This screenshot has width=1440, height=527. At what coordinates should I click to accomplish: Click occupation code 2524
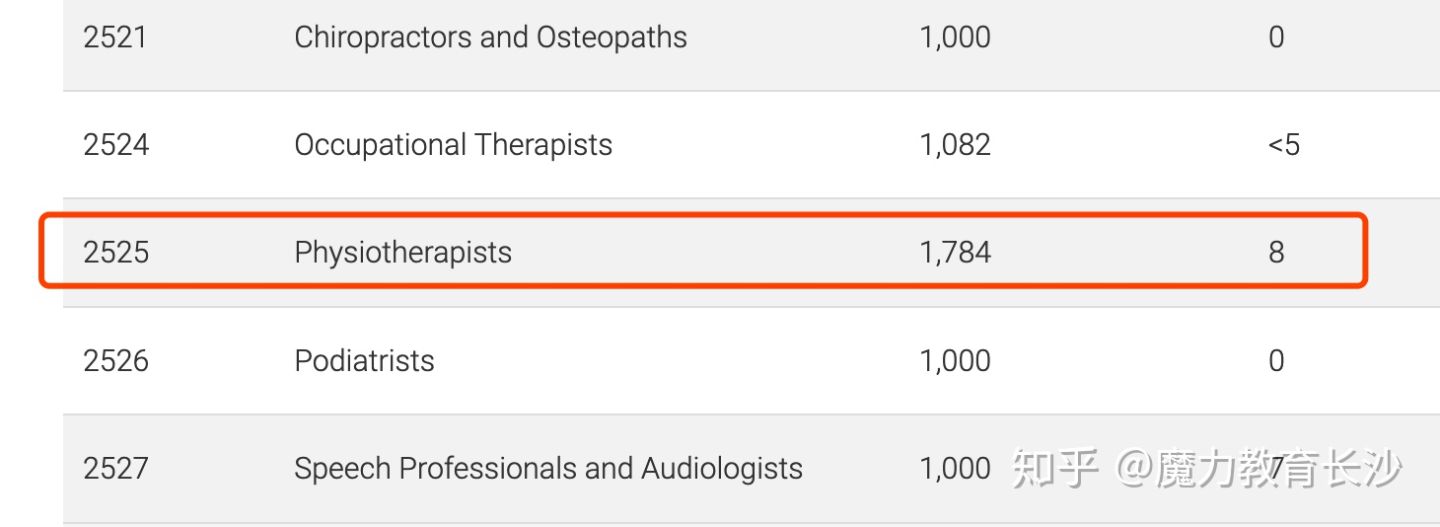click(x=116, y=145)
